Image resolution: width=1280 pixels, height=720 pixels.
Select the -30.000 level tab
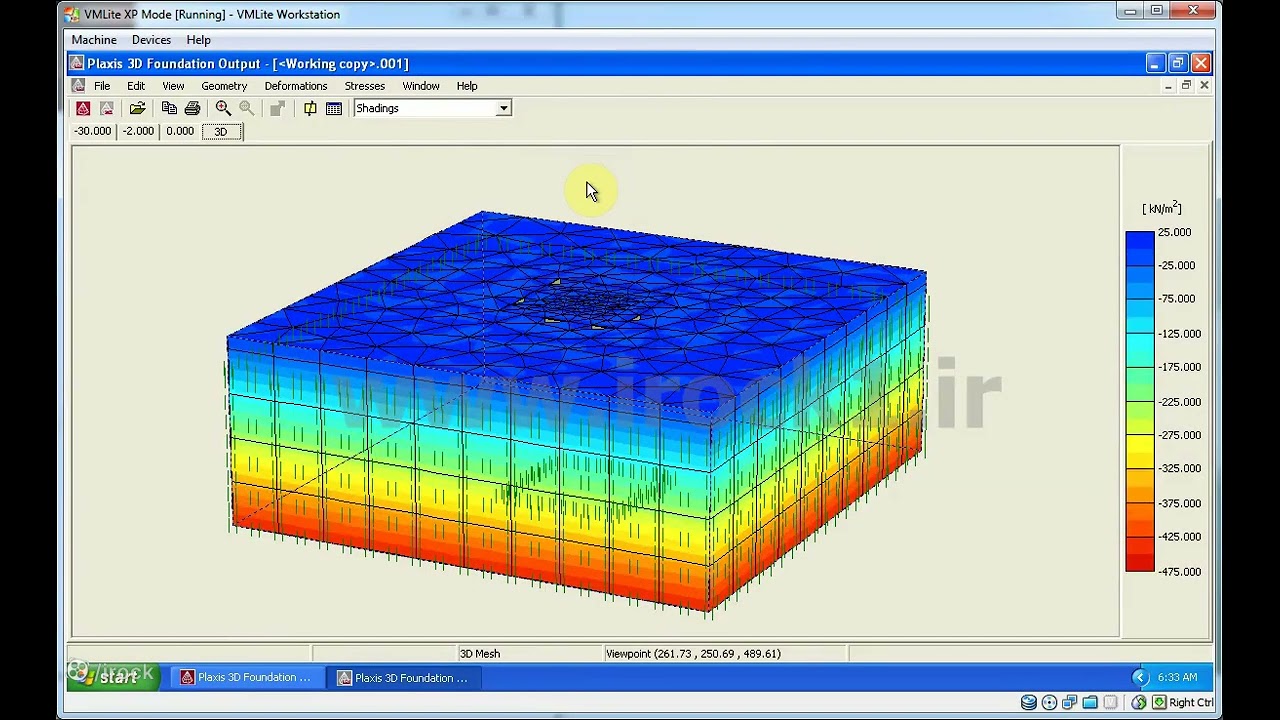(x=93, y=131)
